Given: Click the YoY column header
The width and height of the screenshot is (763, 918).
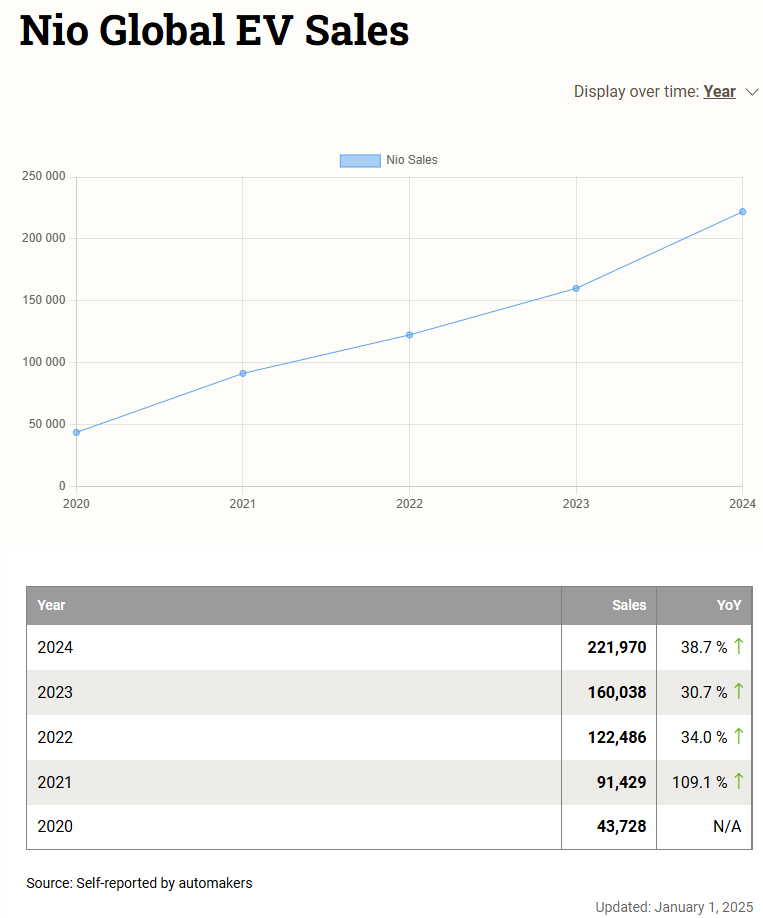Looking at the screenshot, I should tap(729, 605).
